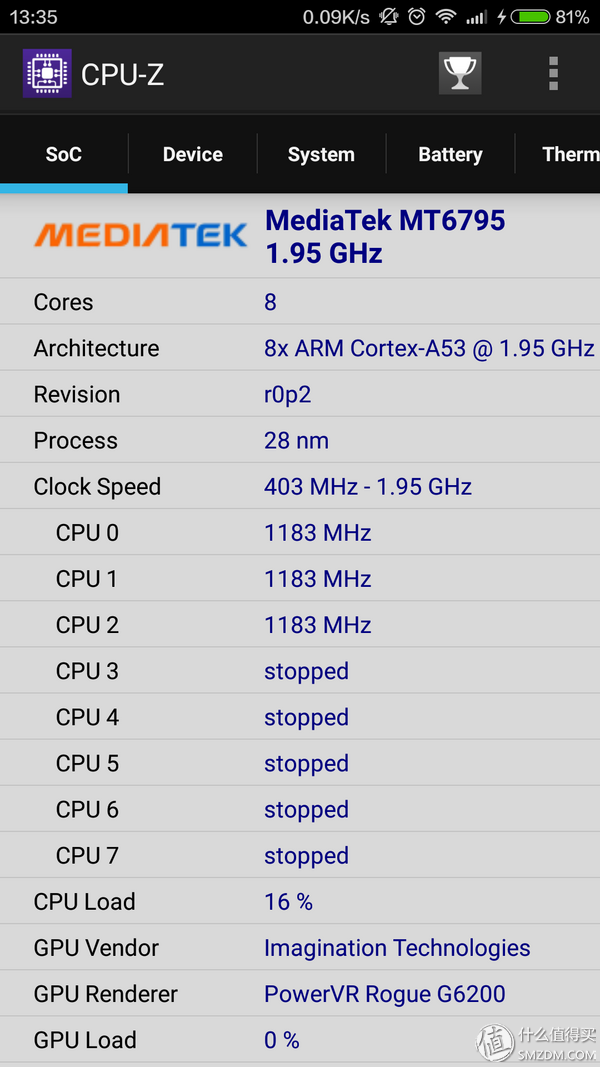The width and height of the screenshot is (600, 1067).
Task: Open the System tab
Action: [321, 154]
